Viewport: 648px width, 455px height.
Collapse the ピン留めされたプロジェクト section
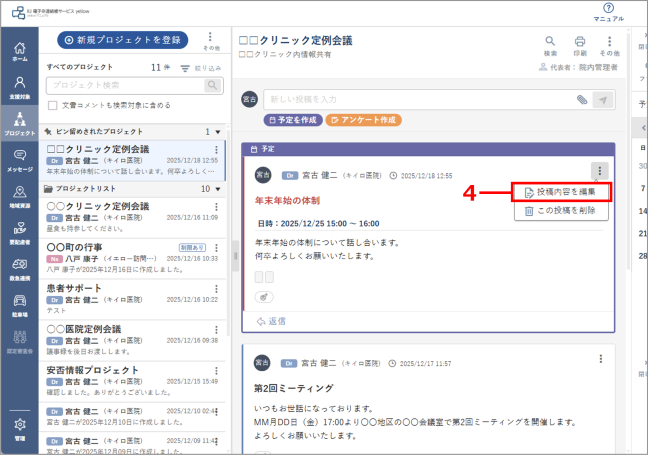point(218,132)
